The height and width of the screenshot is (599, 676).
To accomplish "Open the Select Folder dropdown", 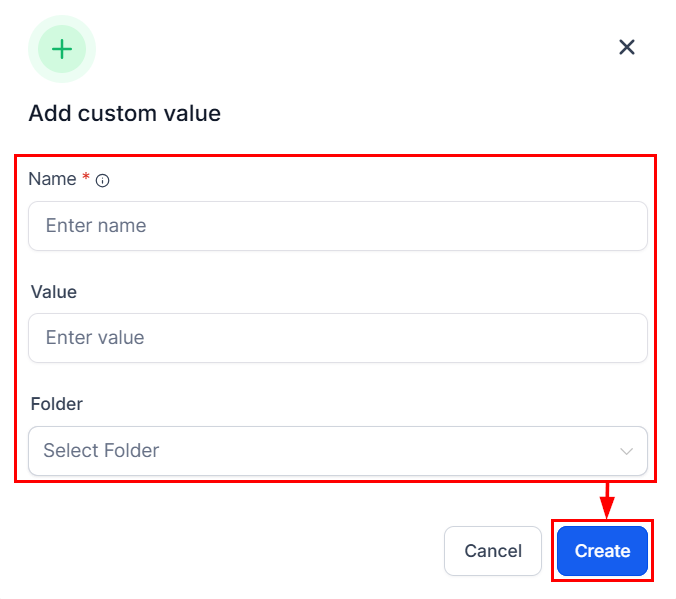I will (x=337, y=451).
